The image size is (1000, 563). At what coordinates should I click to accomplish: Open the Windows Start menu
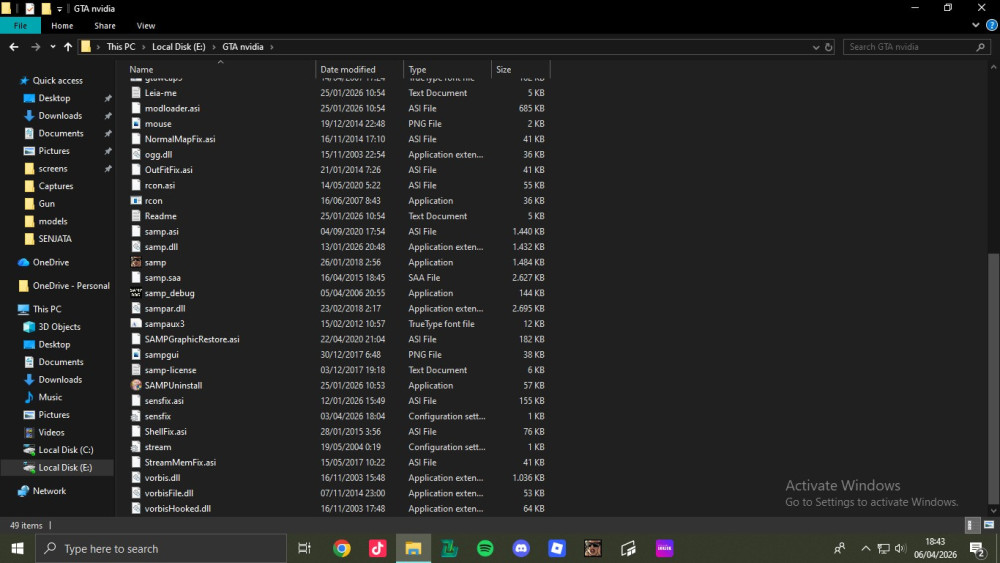[x=17, y=548]
